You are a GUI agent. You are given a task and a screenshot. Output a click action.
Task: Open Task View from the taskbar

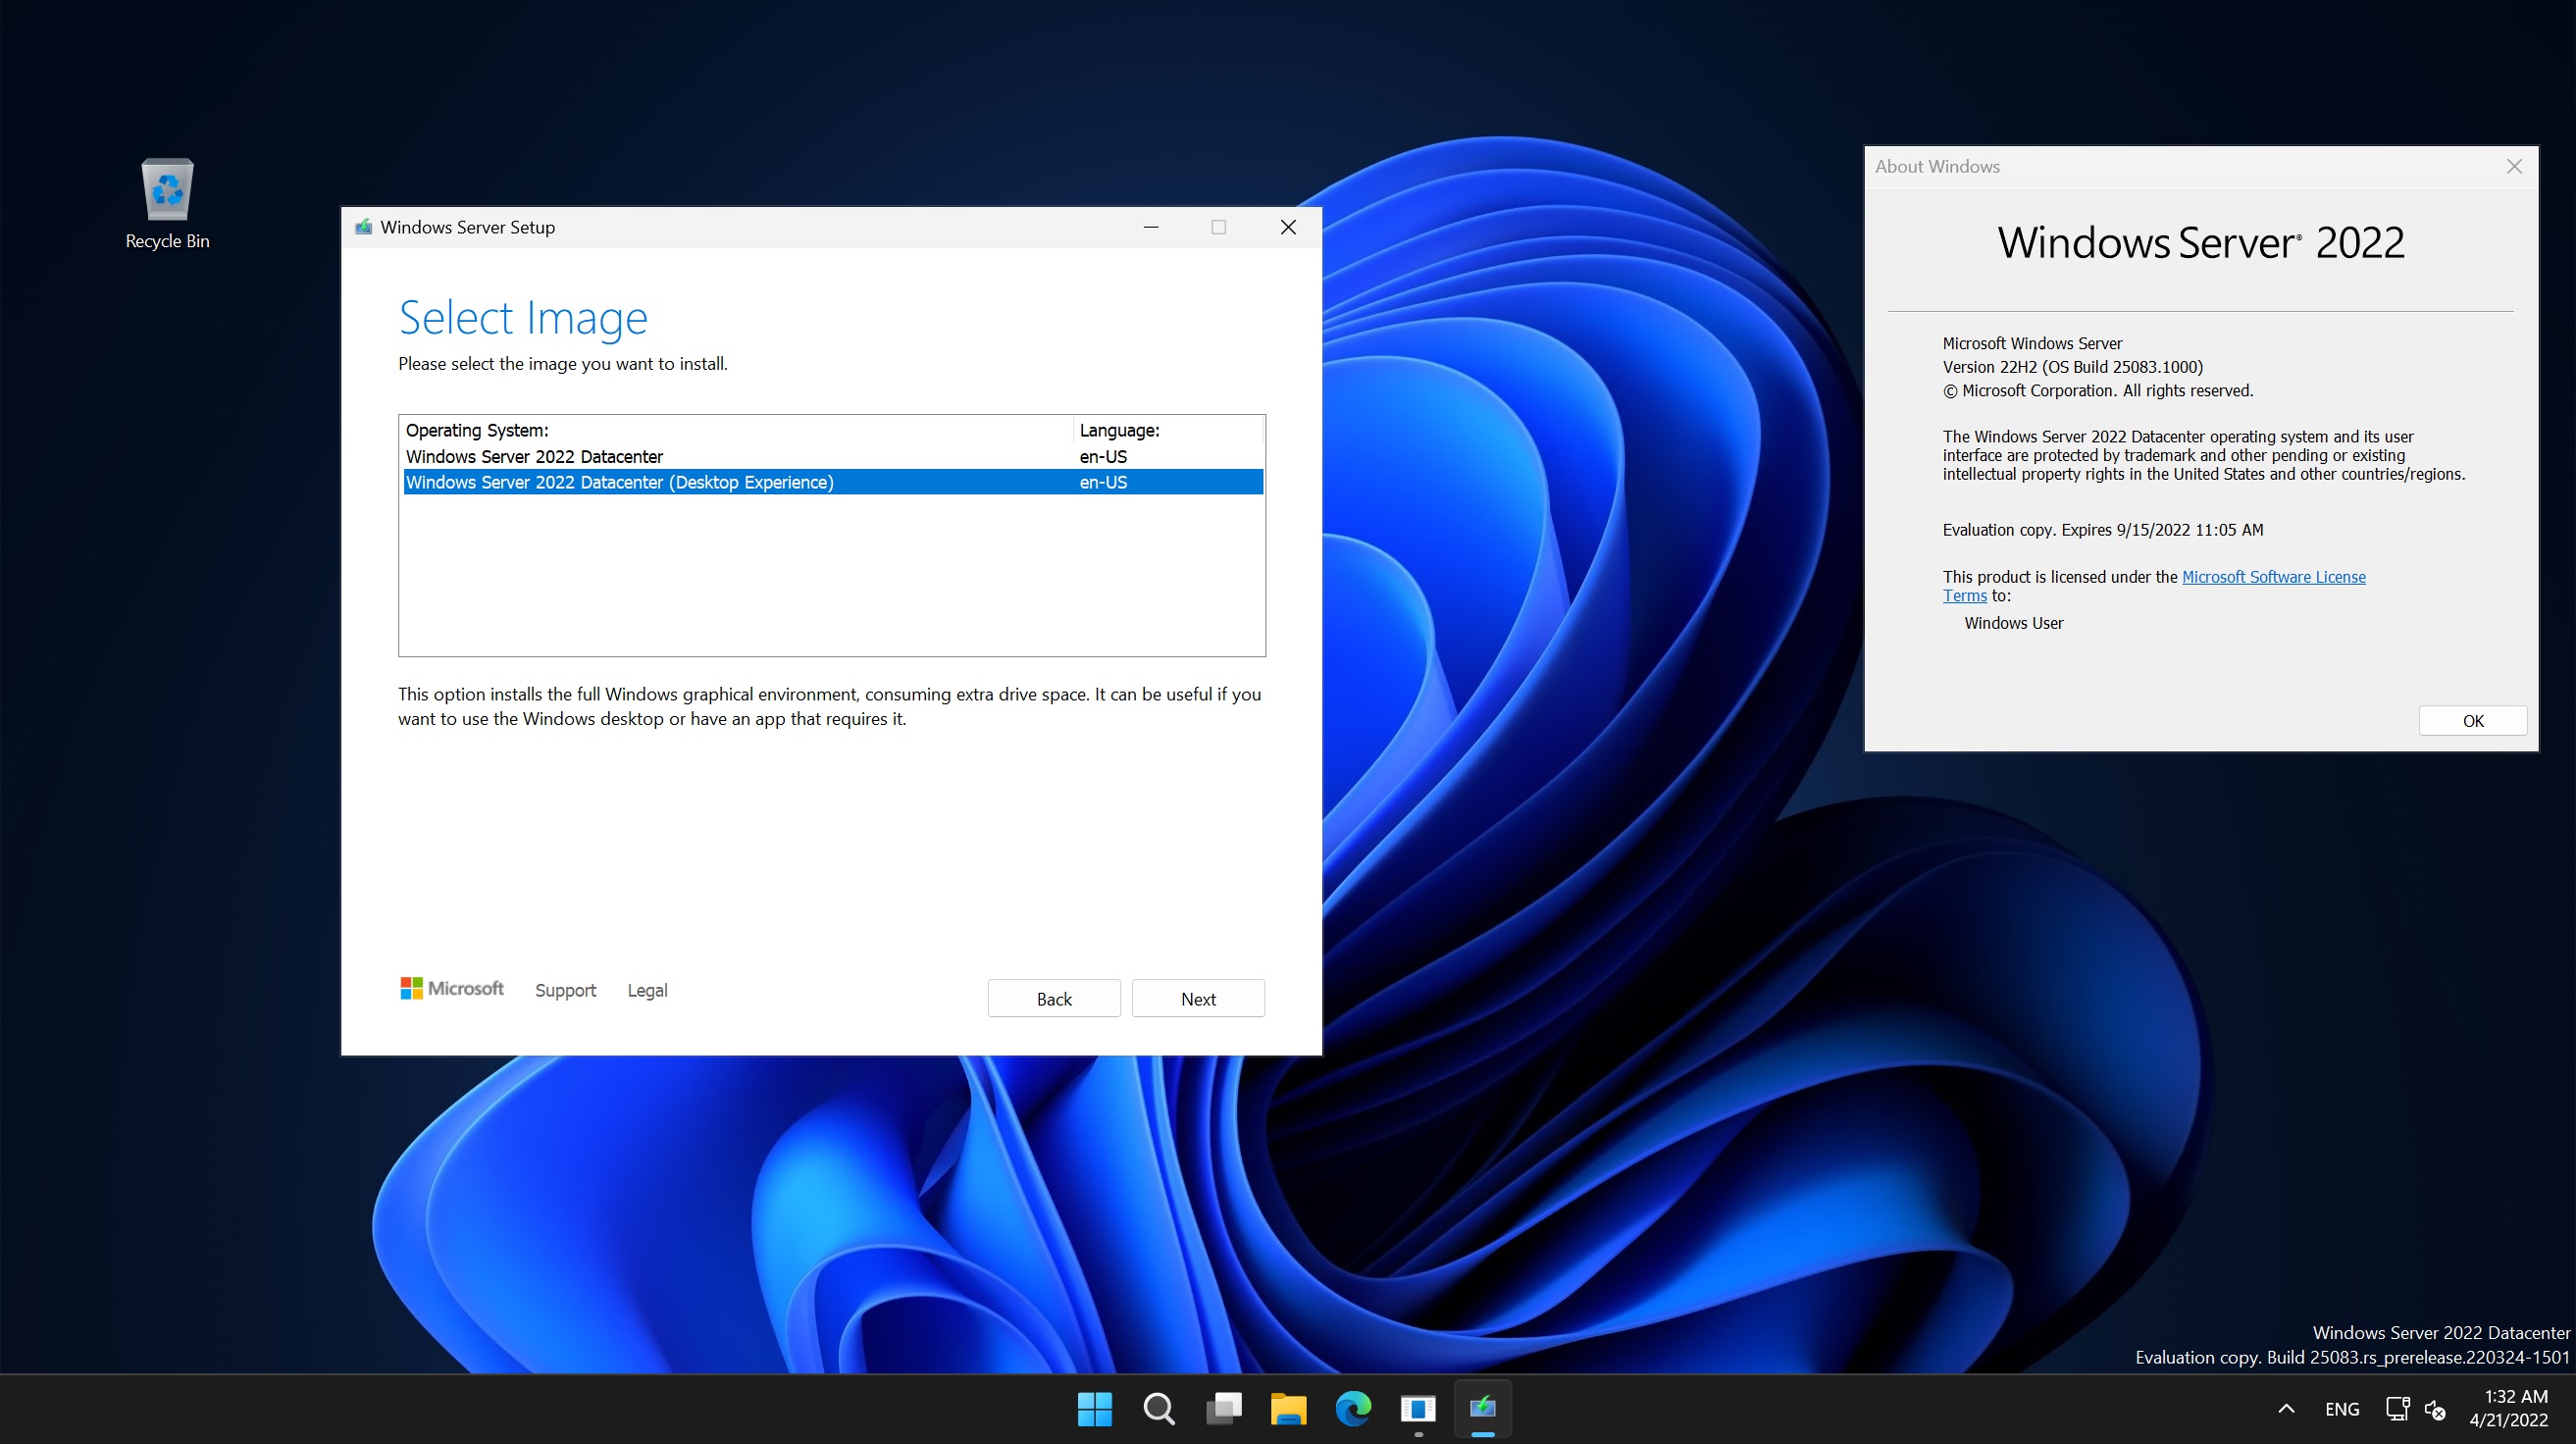[x=1224, y=1409]
